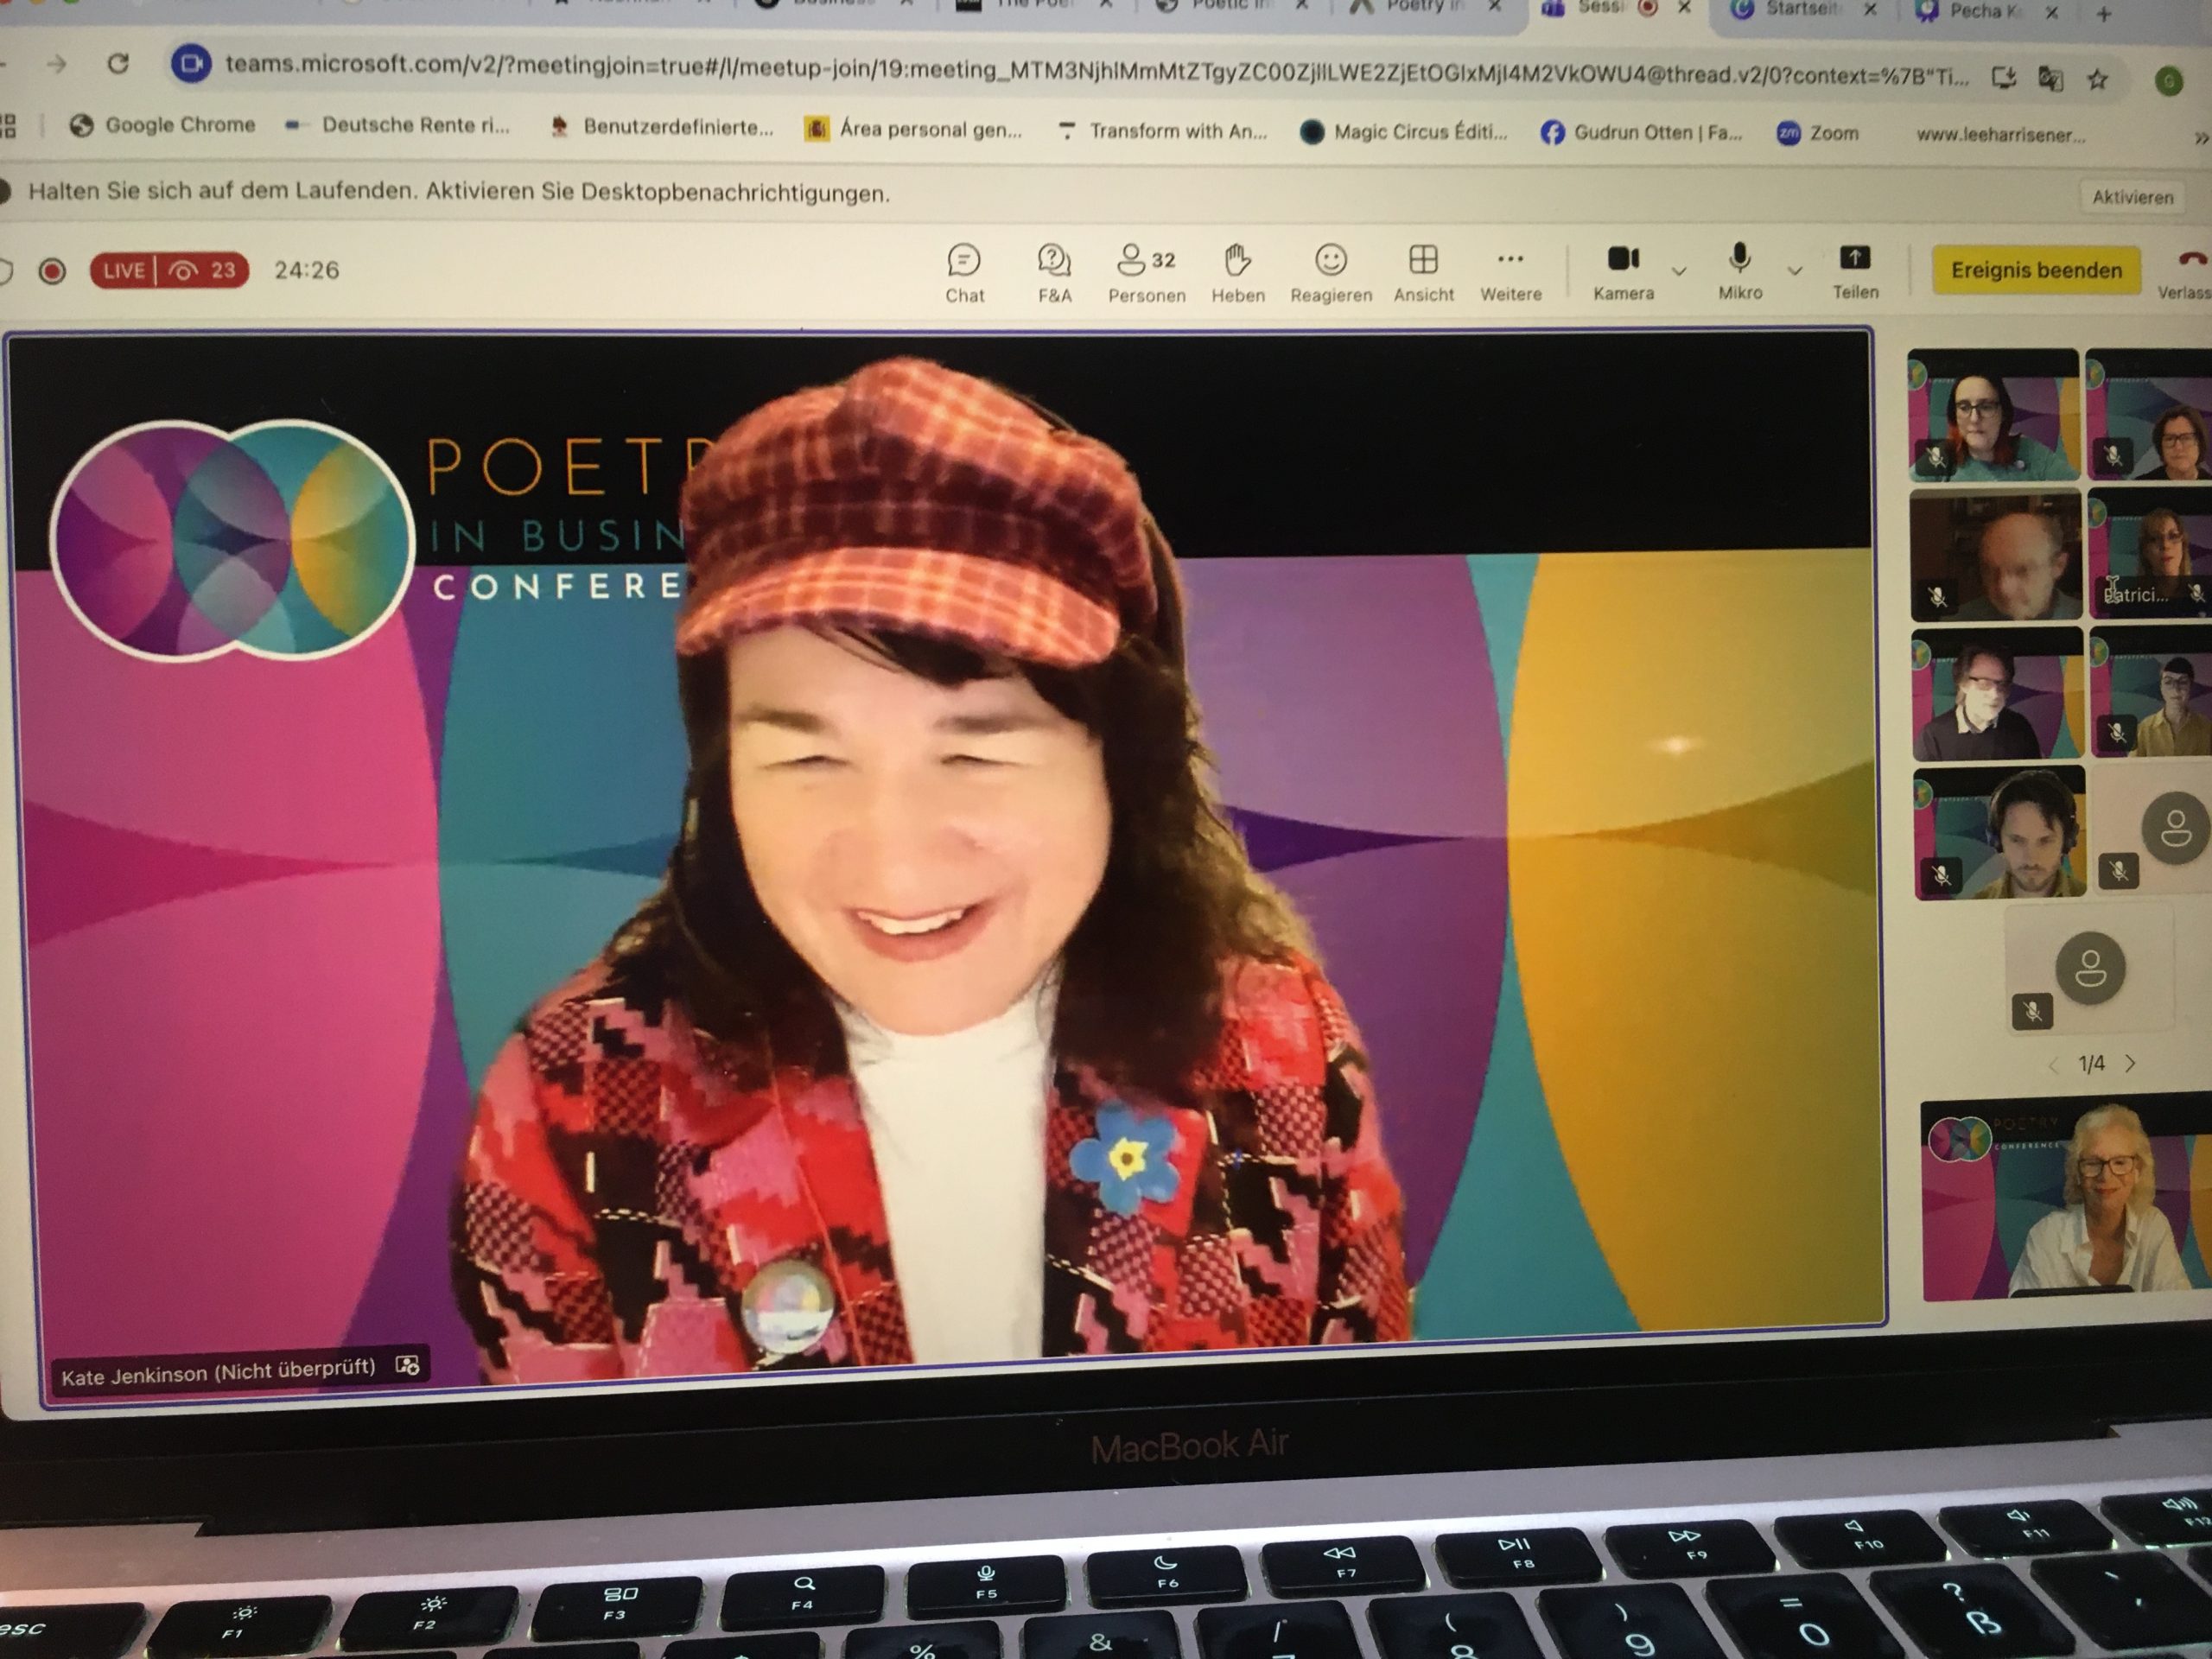Expand the camera options dropdown arrow

coord(1679,271)
